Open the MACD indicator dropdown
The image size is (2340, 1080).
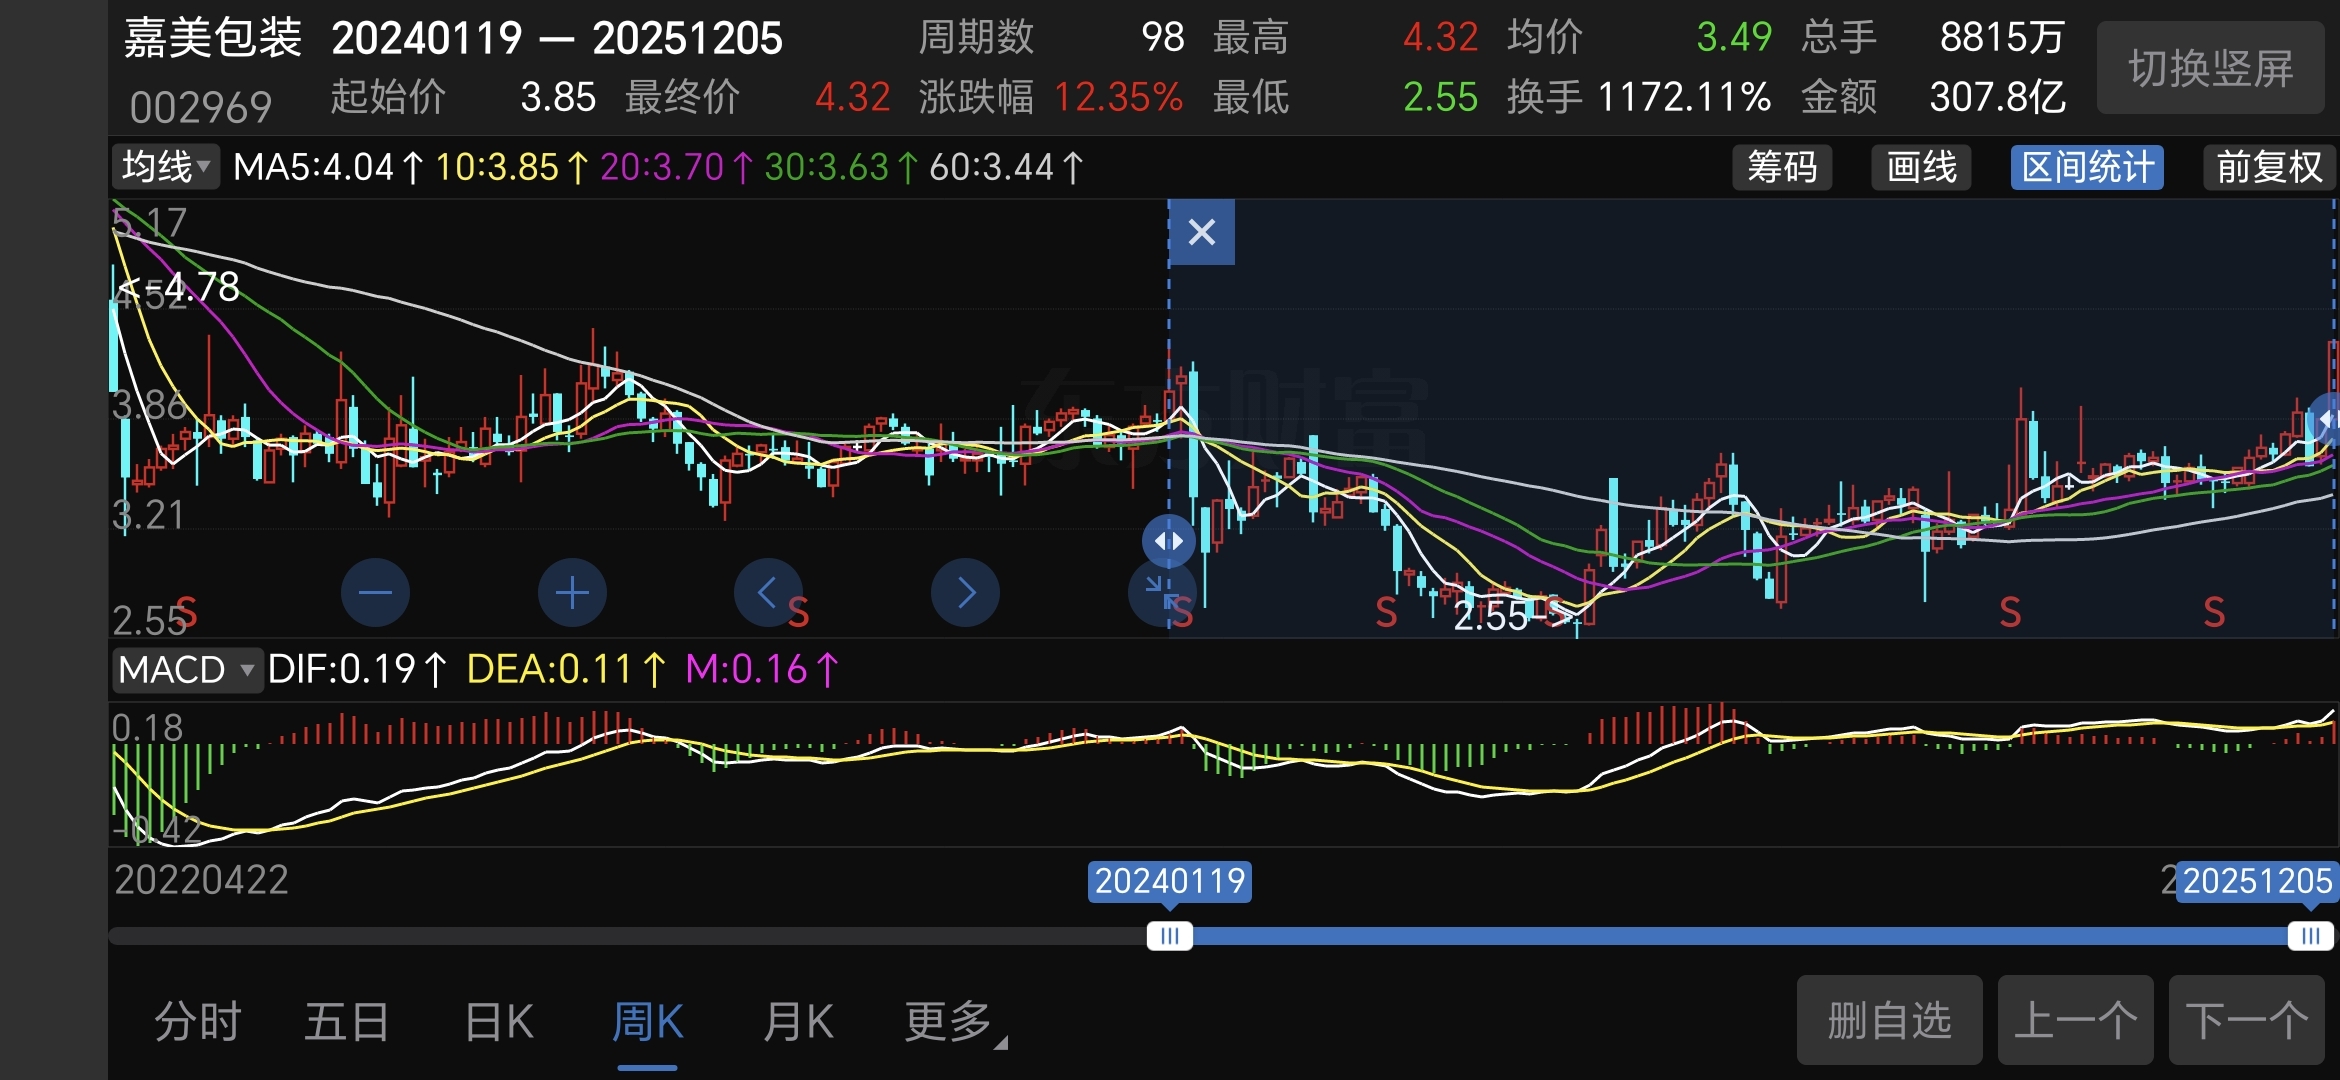coord(187,669)
